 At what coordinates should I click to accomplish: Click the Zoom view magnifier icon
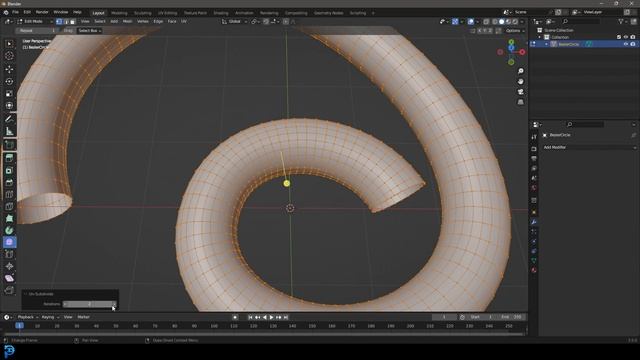coord(520,71)
